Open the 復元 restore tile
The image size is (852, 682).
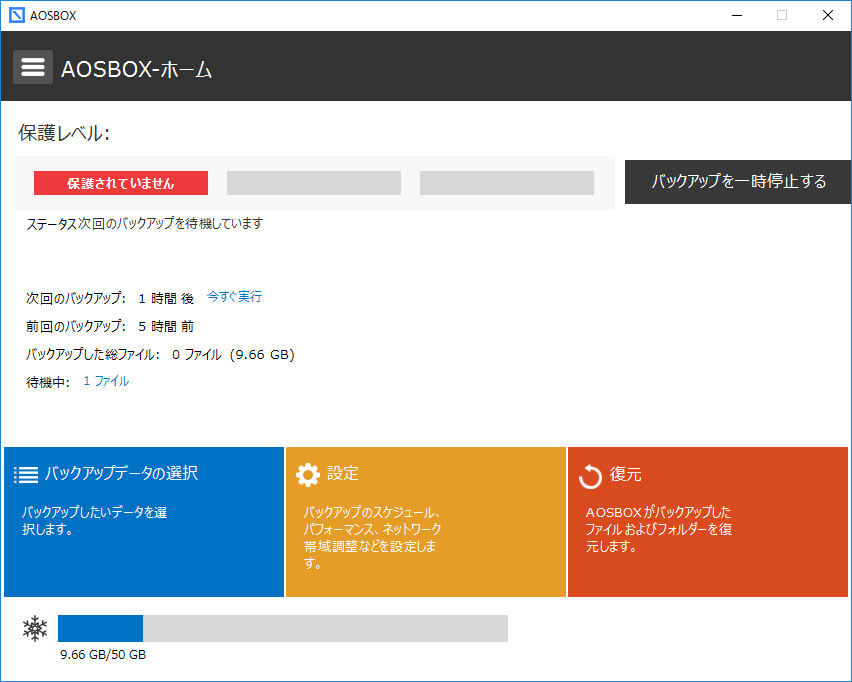[x=708, y=522]
